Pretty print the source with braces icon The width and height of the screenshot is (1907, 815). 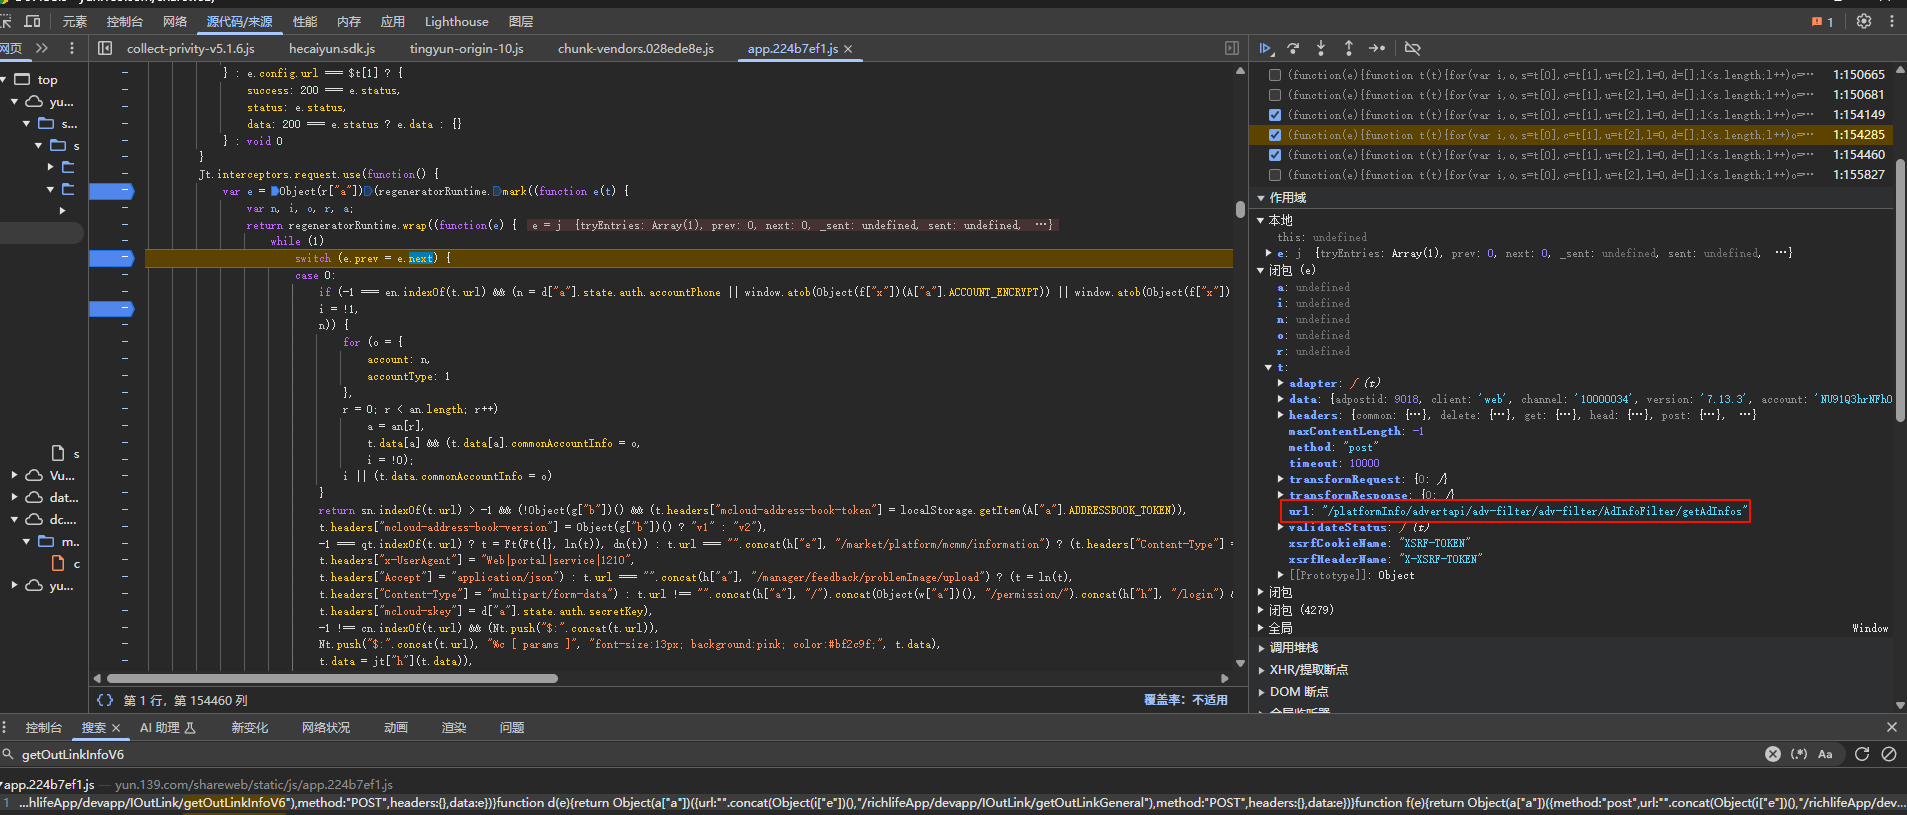click(x=105, y=700)
